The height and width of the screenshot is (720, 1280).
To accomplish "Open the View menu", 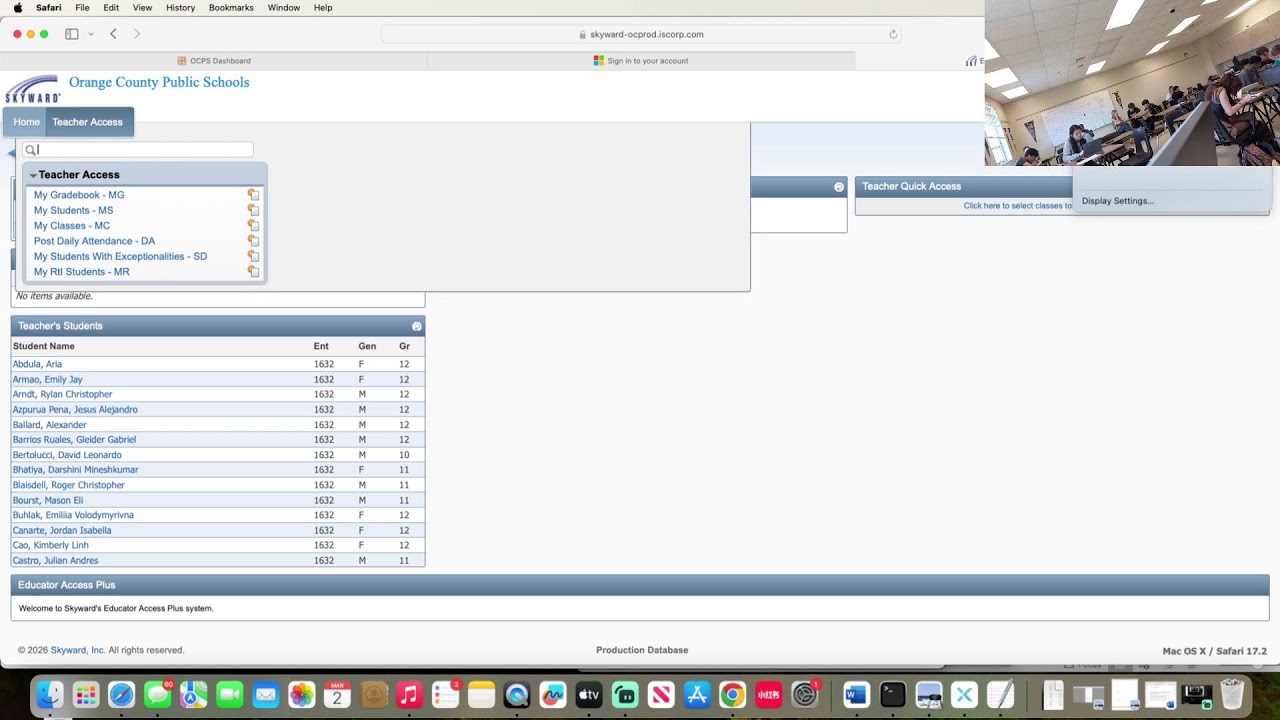I will coord(142,7).
